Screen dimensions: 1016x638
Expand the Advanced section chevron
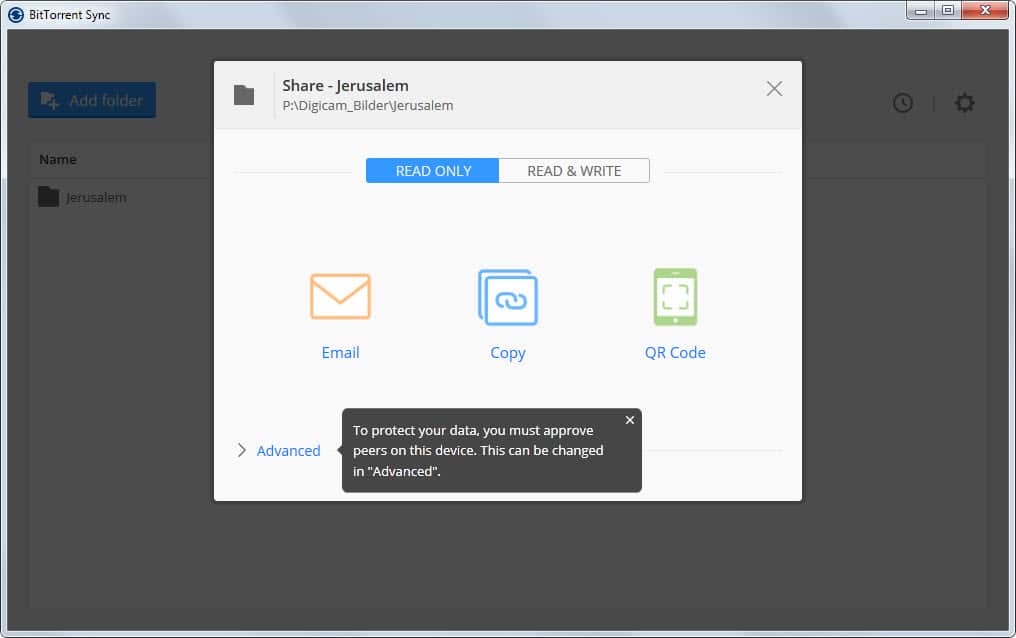click(x=242, y=450)
